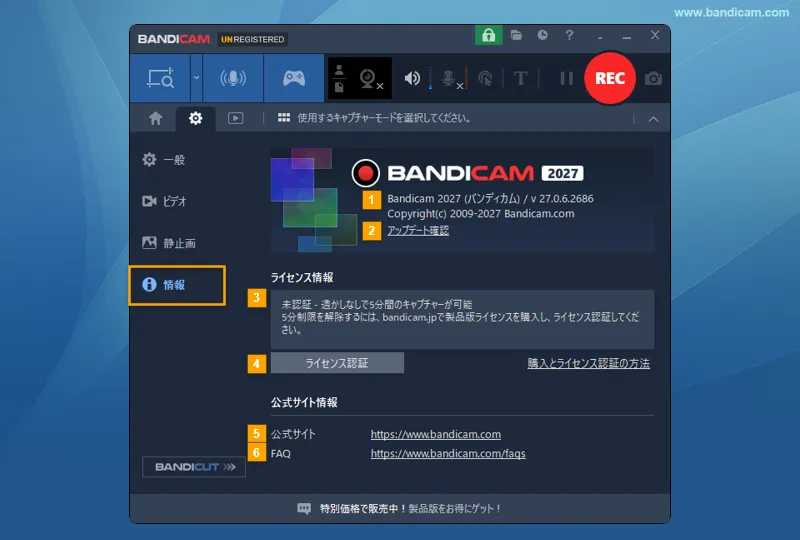800x540 pixels.
Task: Minimize to tray with the small dash button
Action: 600,37
